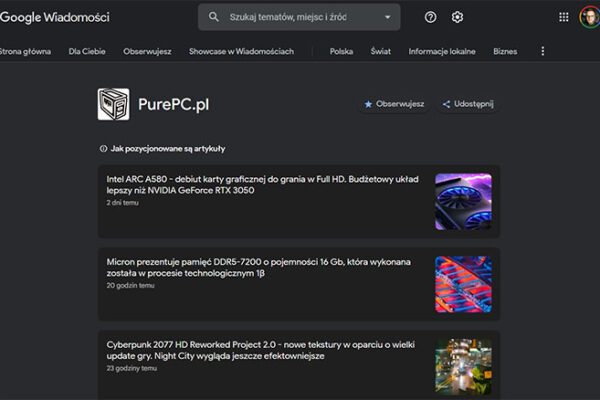Open the more tabs three-dot menu

pyautogui.click(x=543, y=51)
